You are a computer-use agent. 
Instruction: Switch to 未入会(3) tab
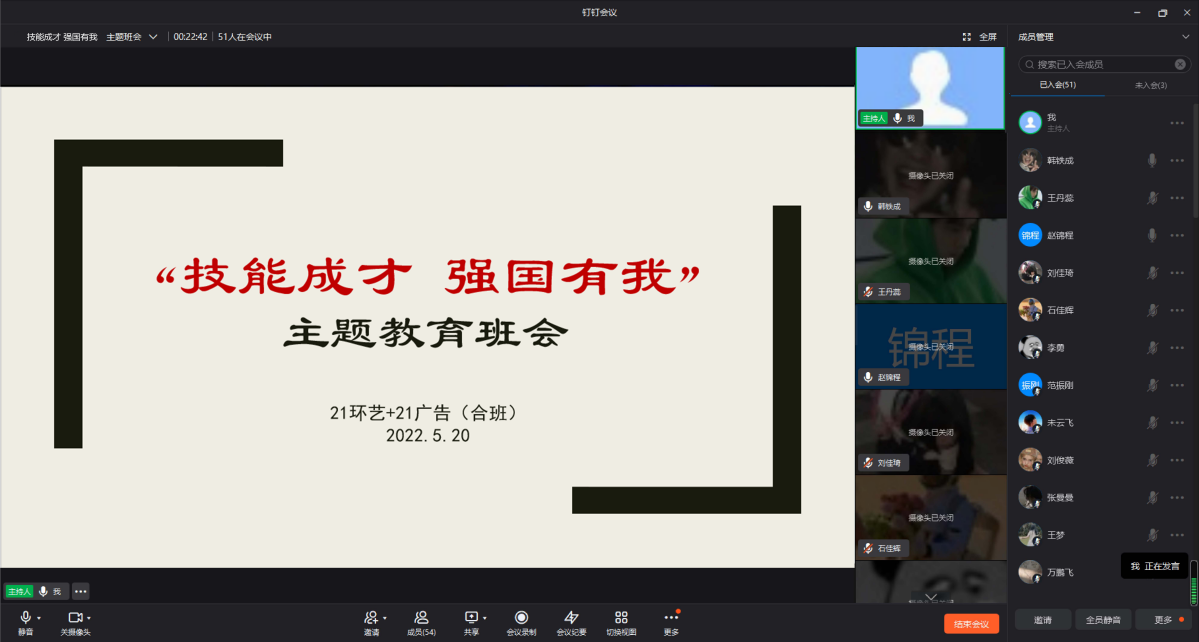pyautogui.click(x=1151, y=85)
